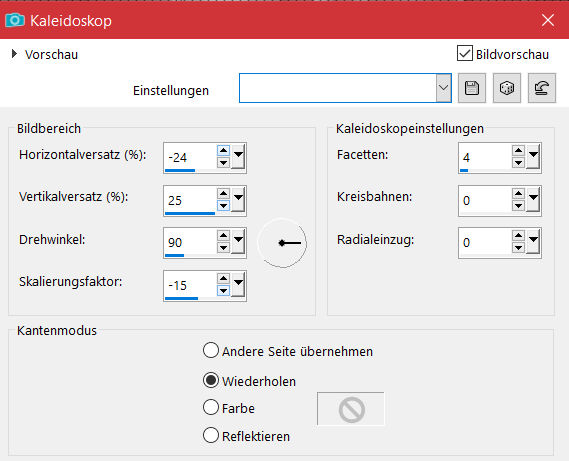This screenshot has height=461, width=569.
Task: Click the disabled edge color swatch
Action: 351,409
